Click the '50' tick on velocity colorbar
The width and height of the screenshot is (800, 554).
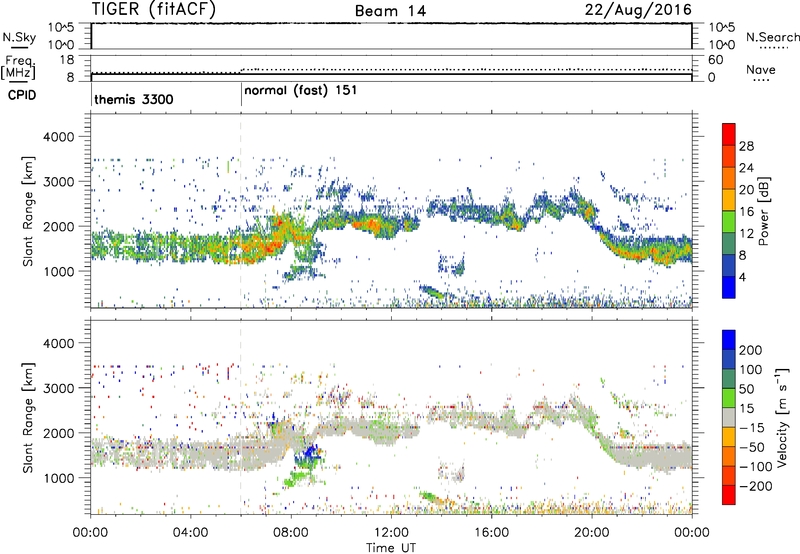click(746, 389)
